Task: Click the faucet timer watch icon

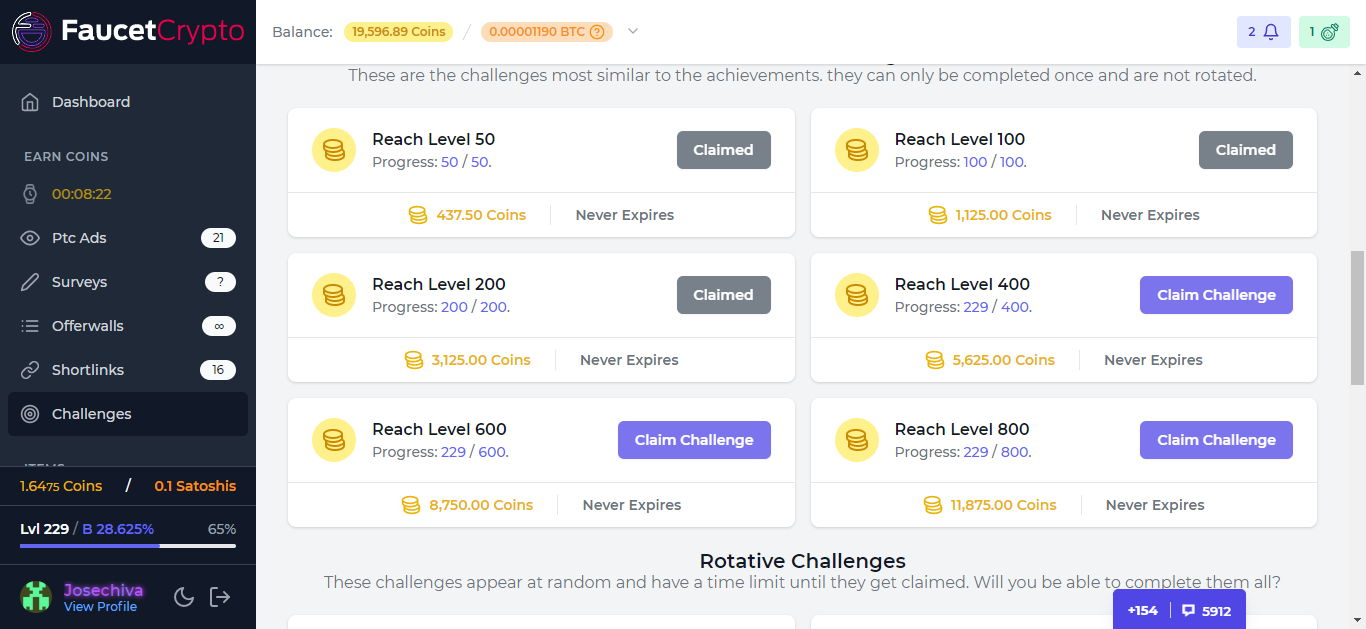Action: click(x=30, y=194)
